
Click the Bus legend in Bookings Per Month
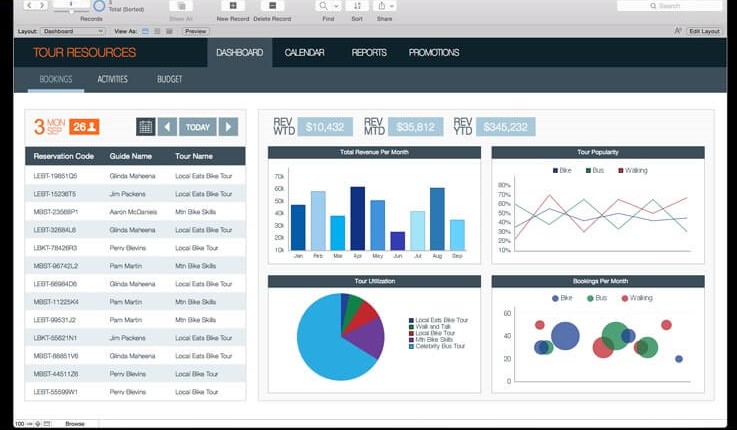click(x=597, y=298)
